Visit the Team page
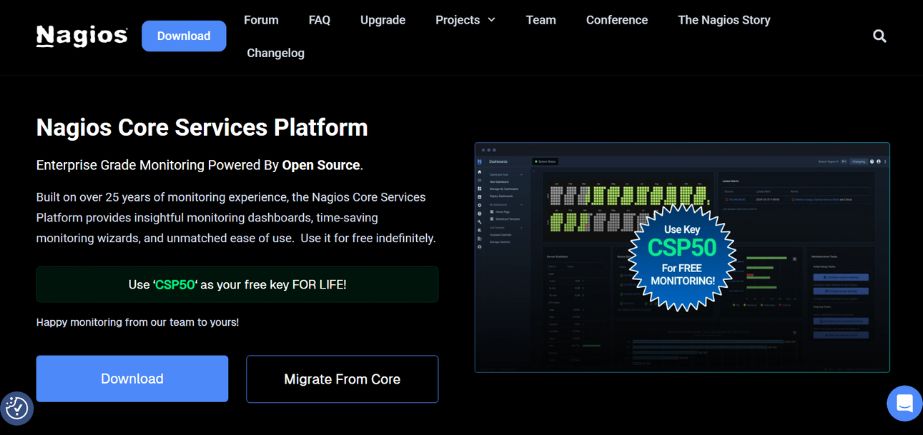 pos(540,20)
